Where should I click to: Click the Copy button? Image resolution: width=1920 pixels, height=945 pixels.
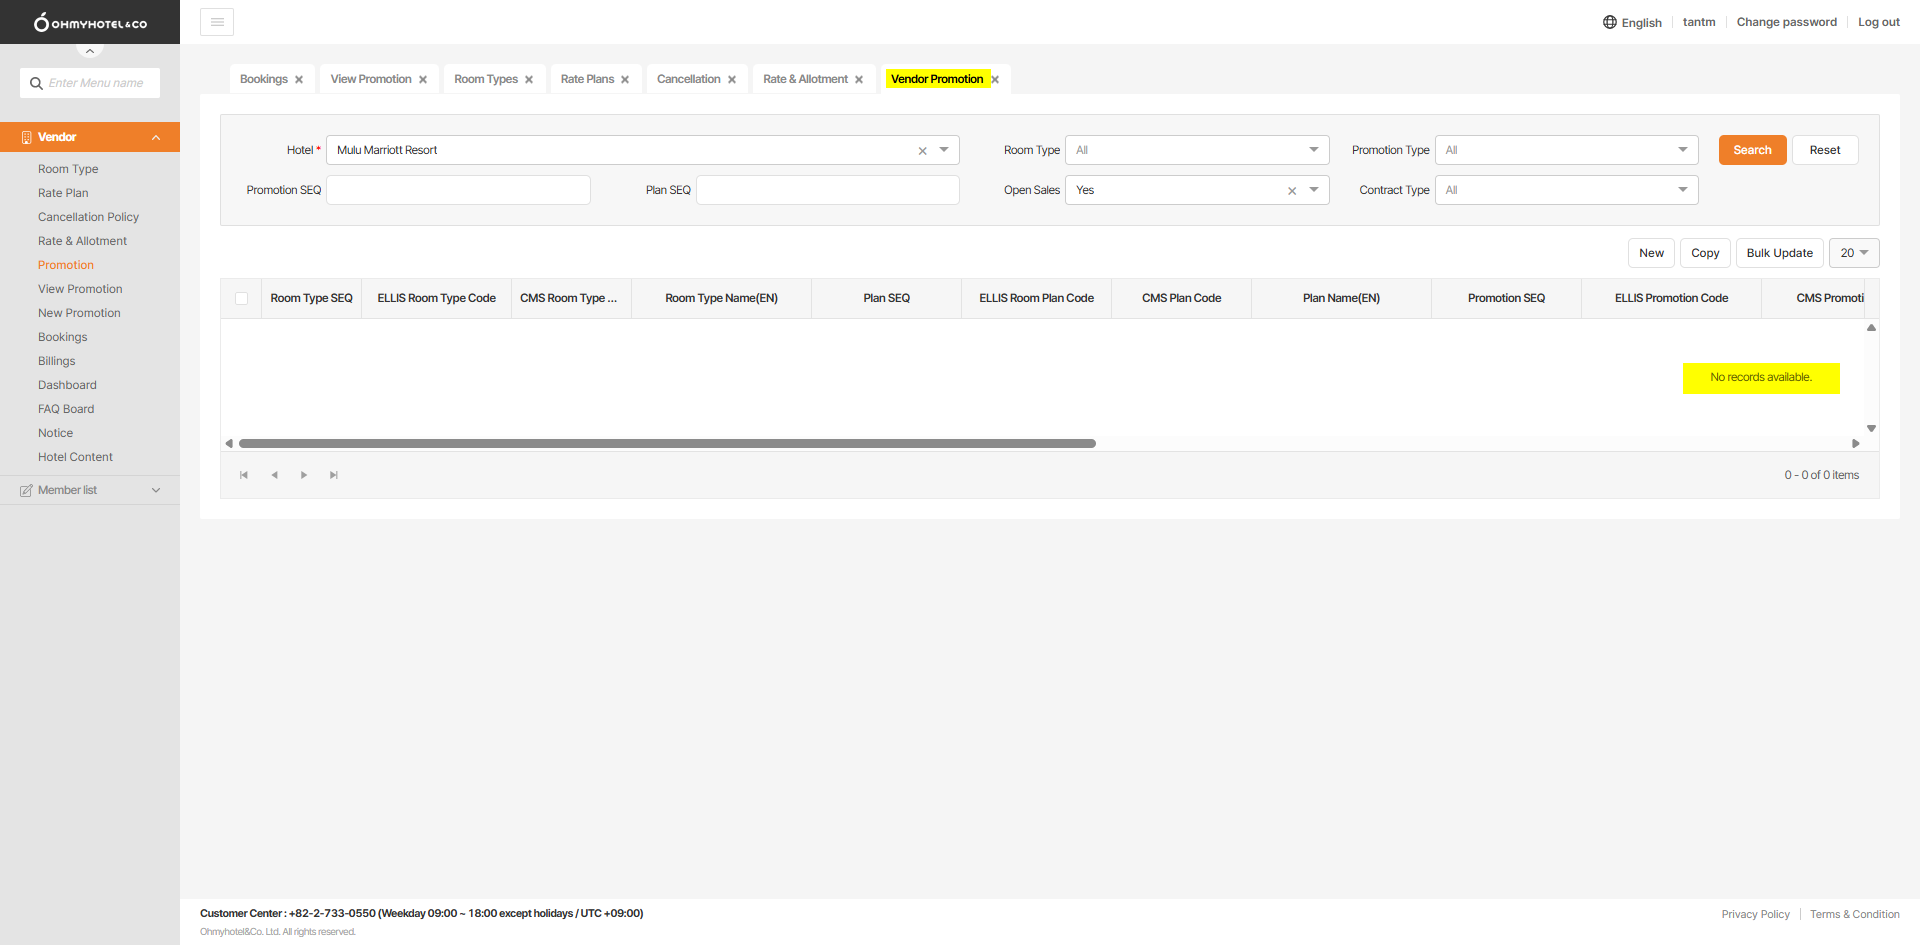[x=1705, y=253]
